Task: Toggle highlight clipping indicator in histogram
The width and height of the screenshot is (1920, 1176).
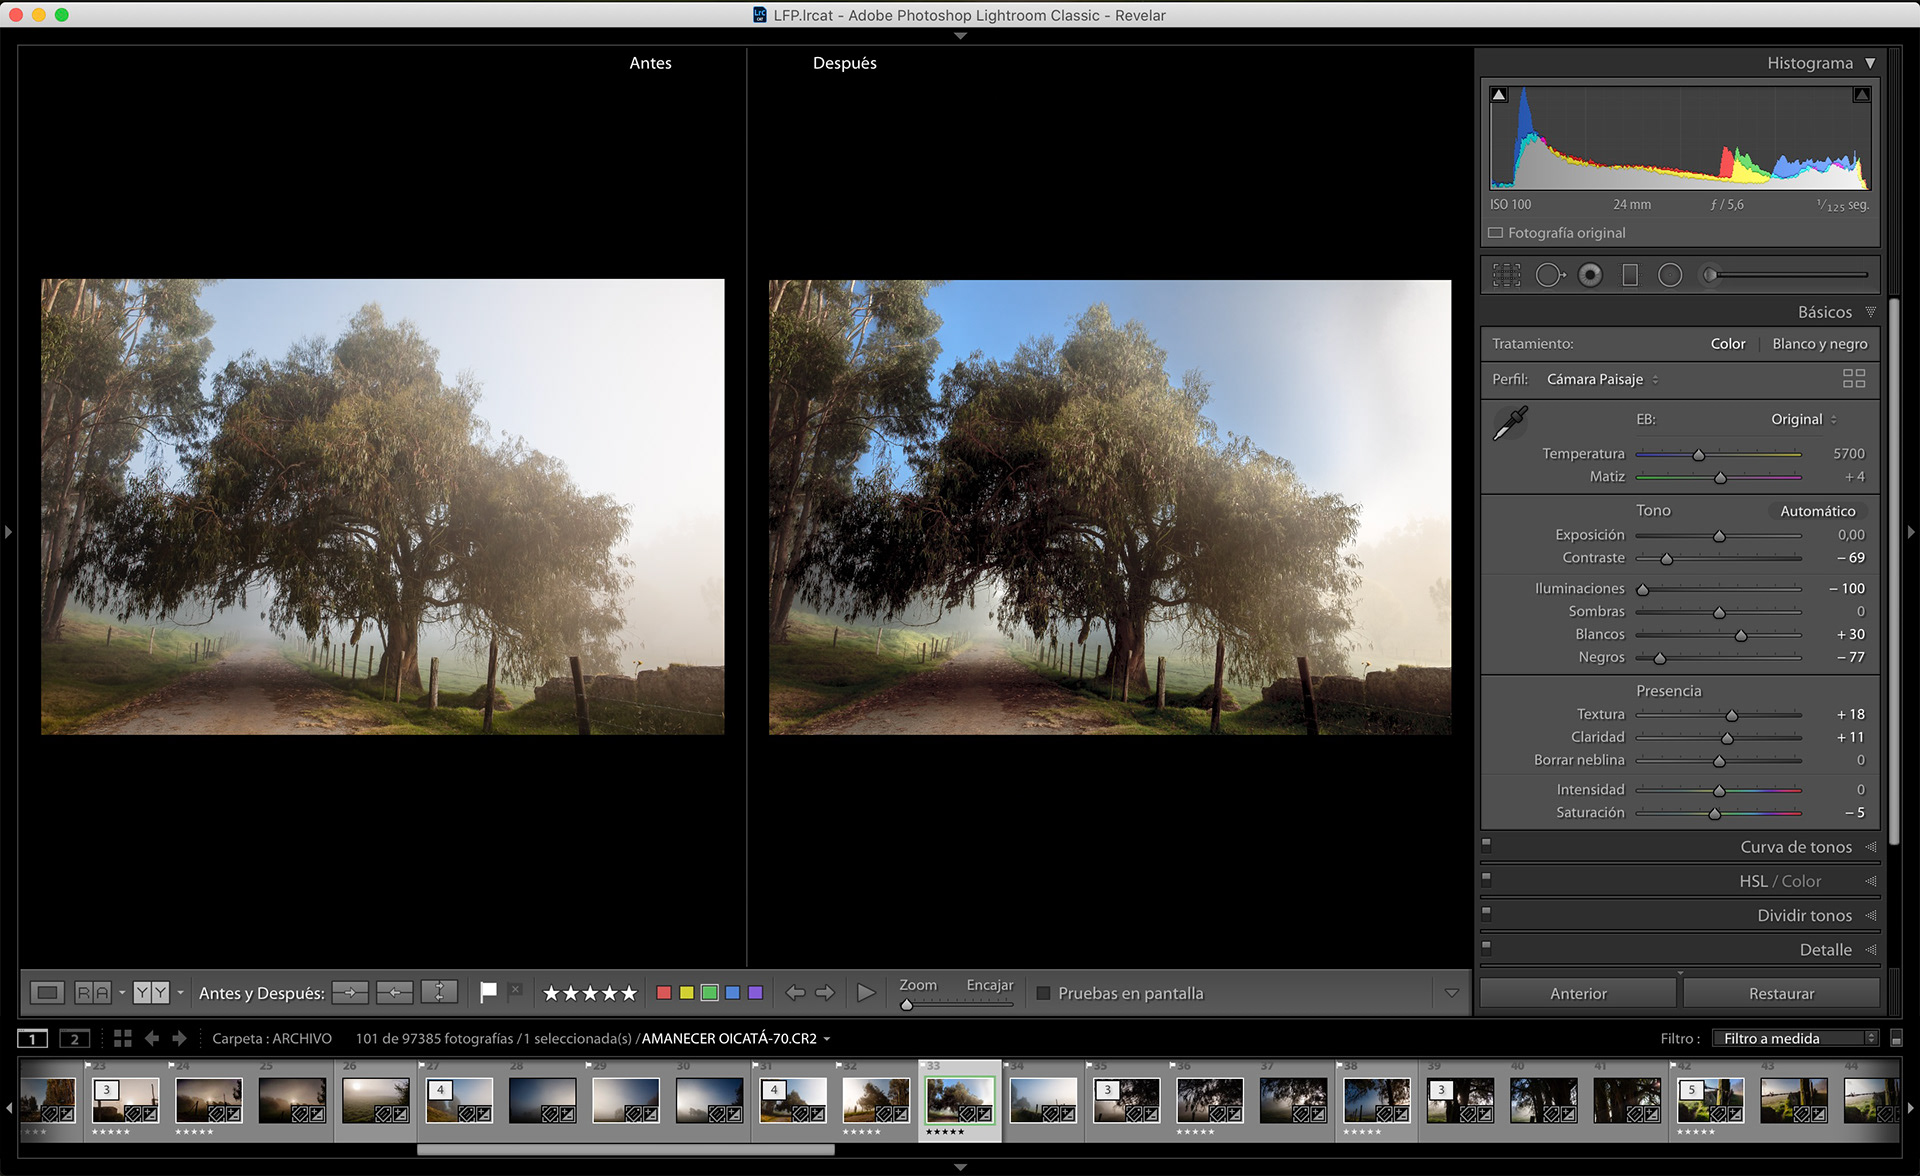Action: pos(1861,95)
